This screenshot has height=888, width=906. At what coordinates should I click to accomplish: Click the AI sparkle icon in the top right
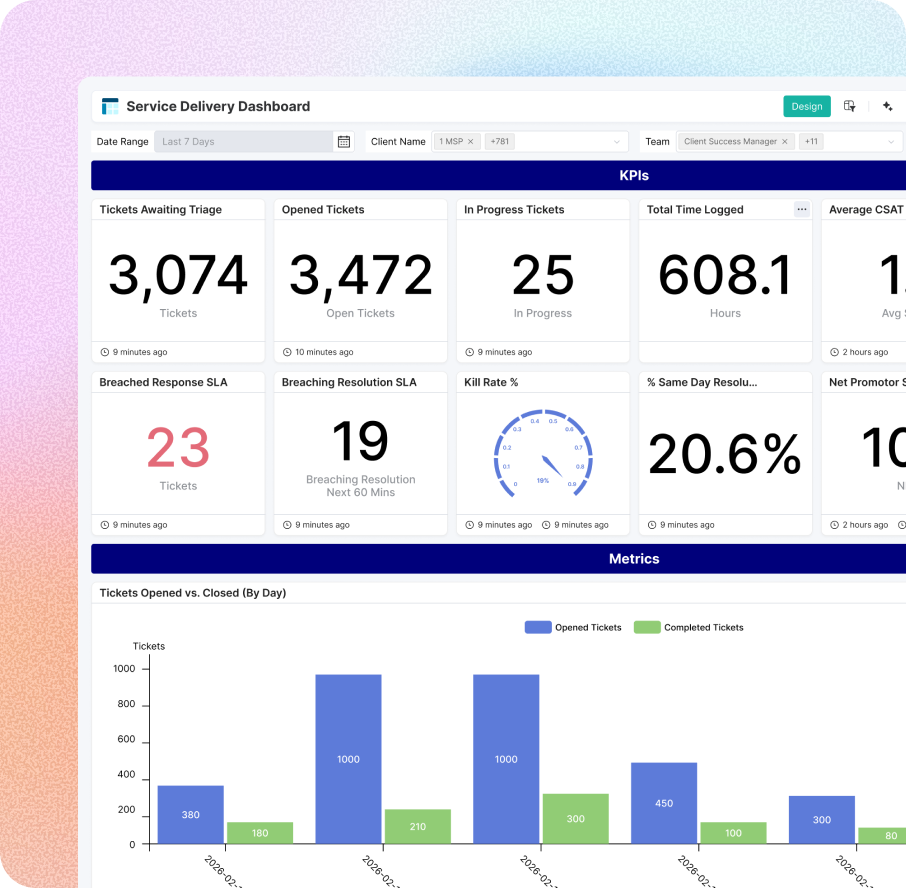[888, 106]
